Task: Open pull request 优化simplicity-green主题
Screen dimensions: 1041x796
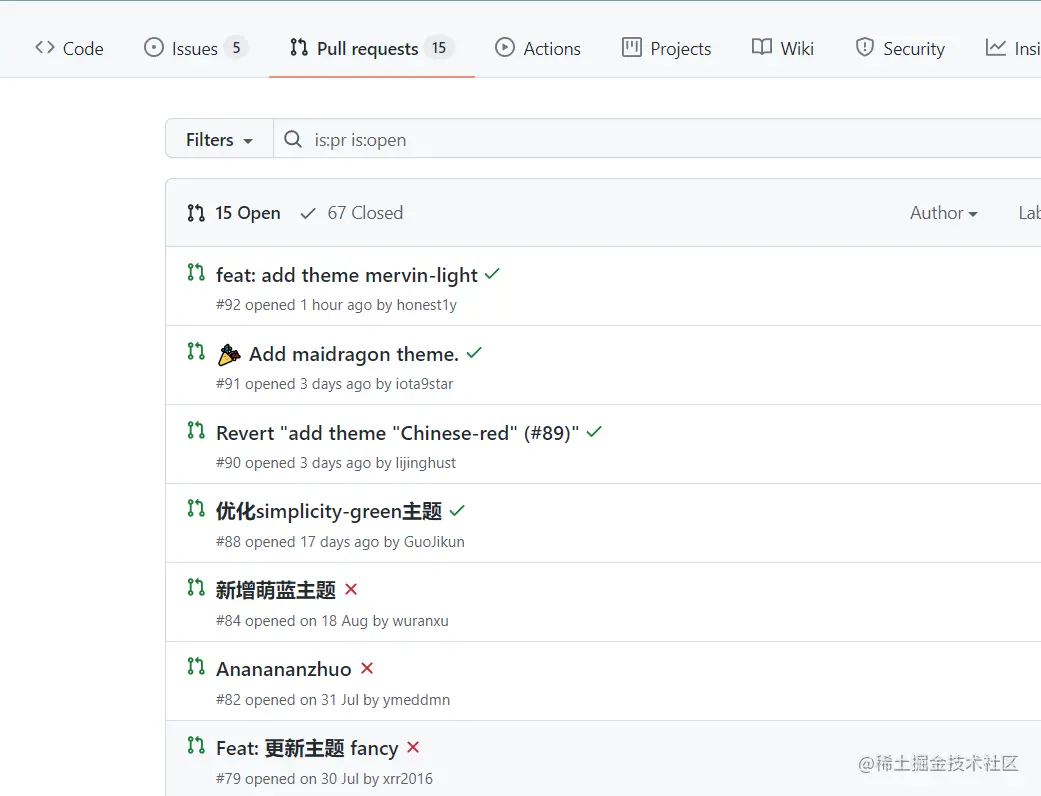Action: (x=329, y=511)
